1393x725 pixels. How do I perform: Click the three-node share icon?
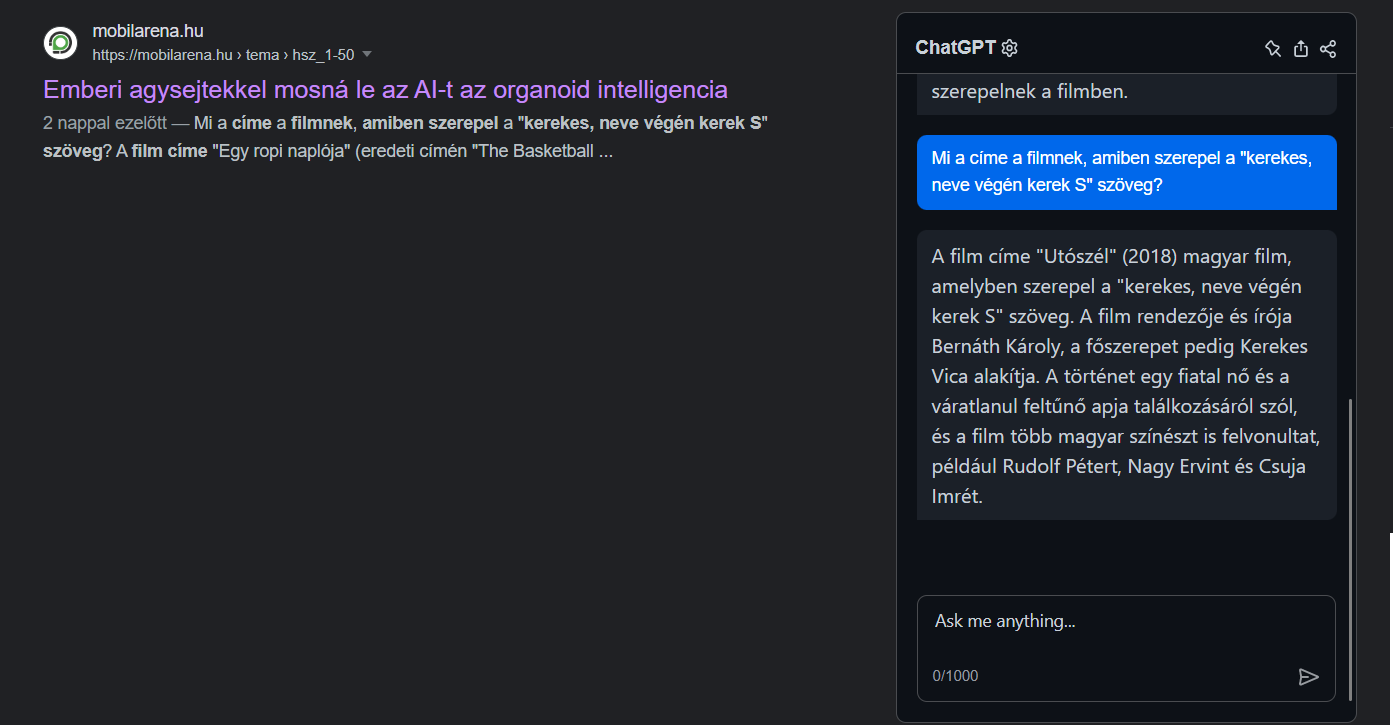[1328, 48]
